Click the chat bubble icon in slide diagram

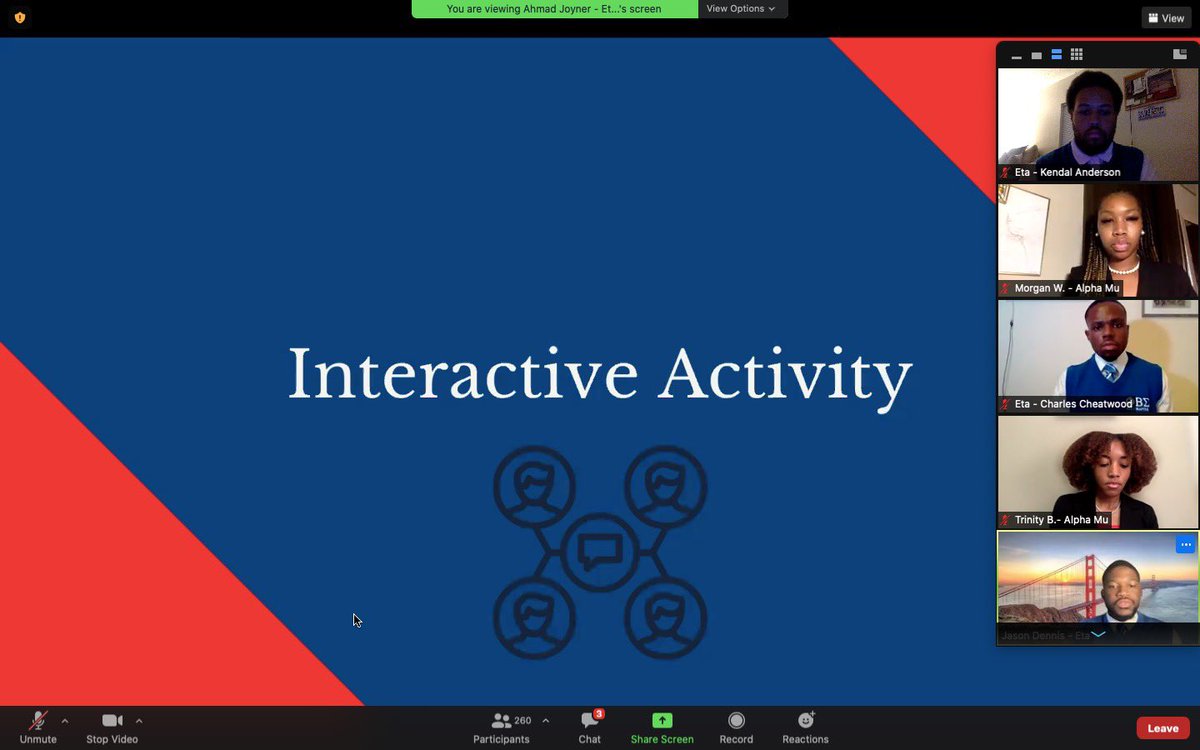click(x=600, y=551)
